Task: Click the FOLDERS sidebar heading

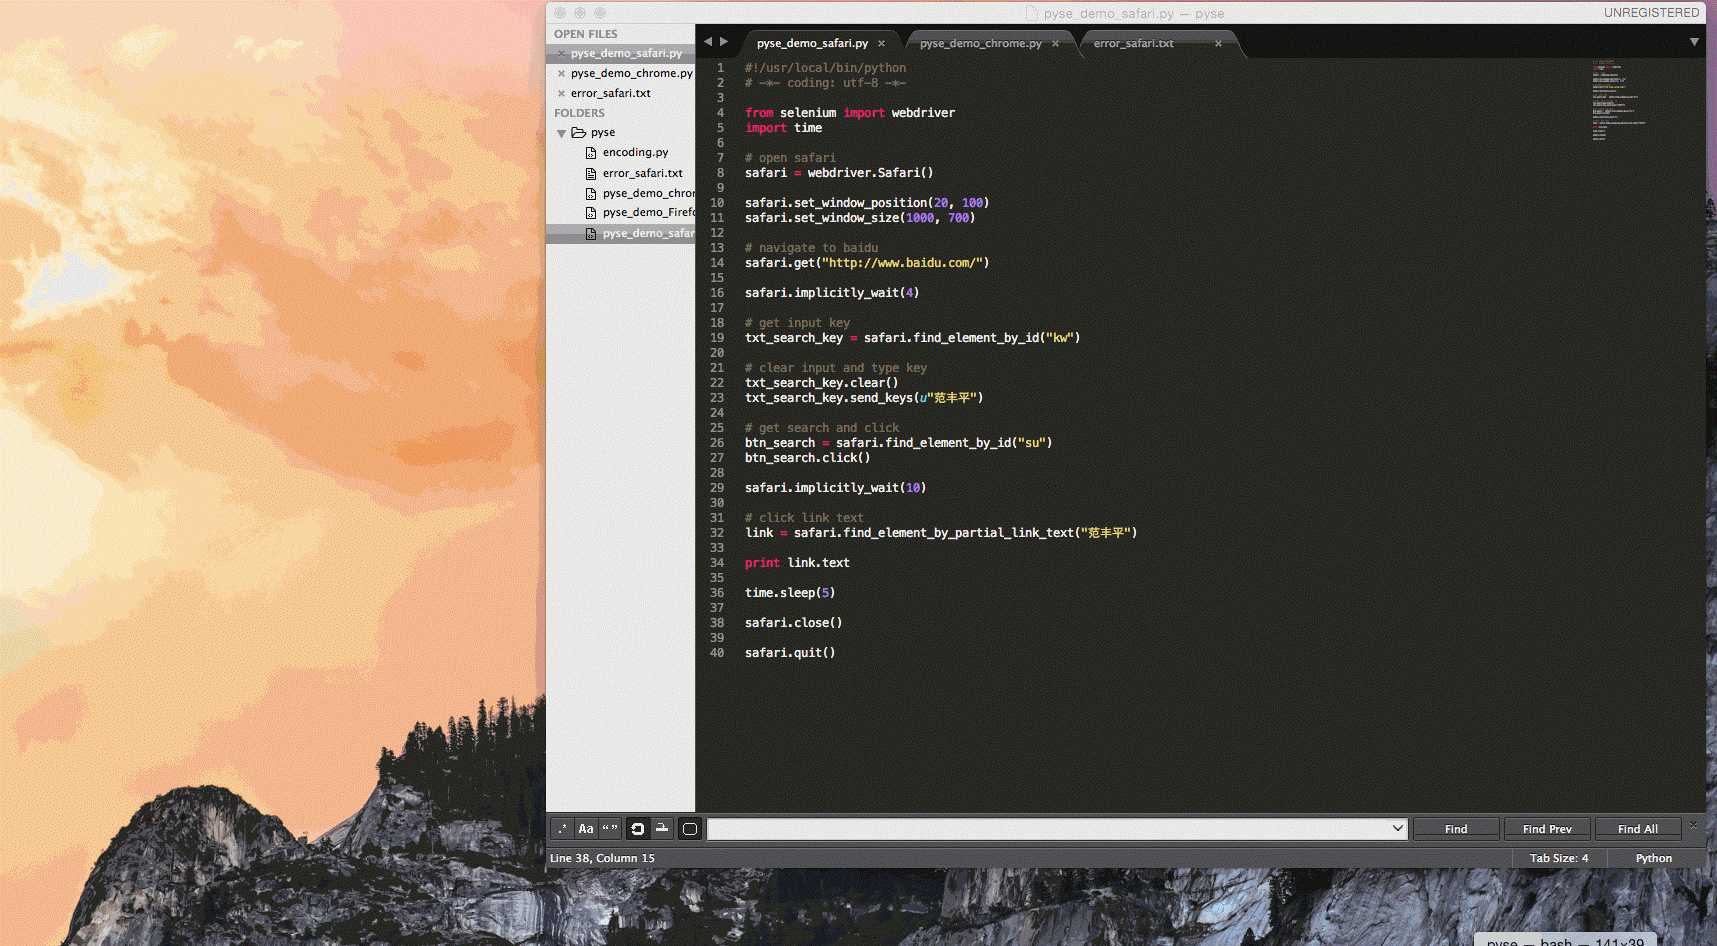Action: click(579, 113)
